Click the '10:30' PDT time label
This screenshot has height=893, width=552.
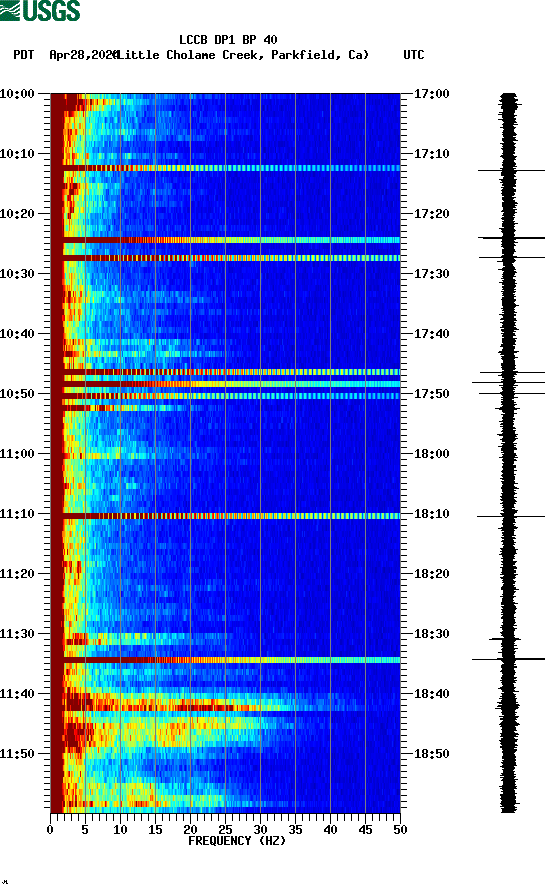[17, 273]
